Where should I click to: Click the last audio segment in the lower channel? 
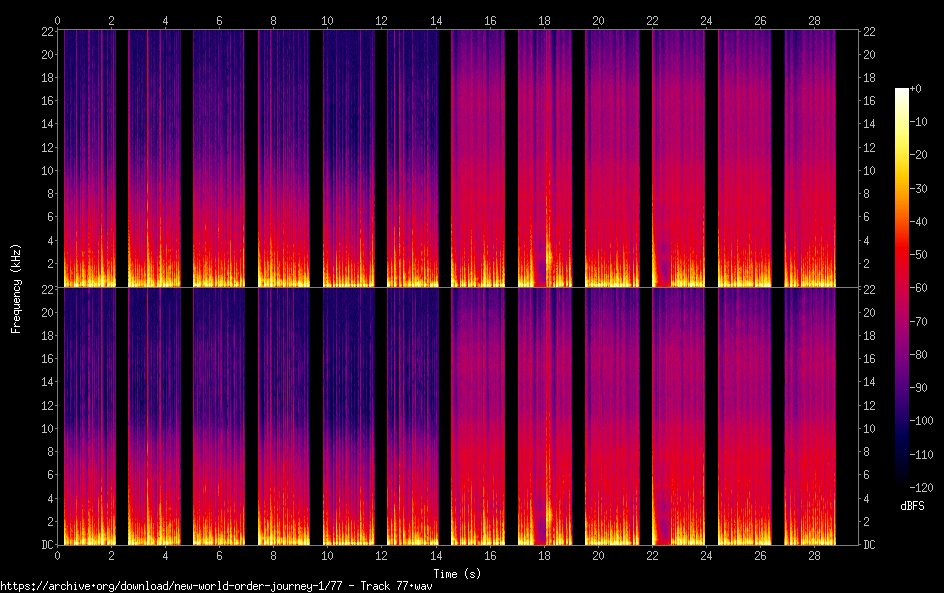tap(809, 416)
